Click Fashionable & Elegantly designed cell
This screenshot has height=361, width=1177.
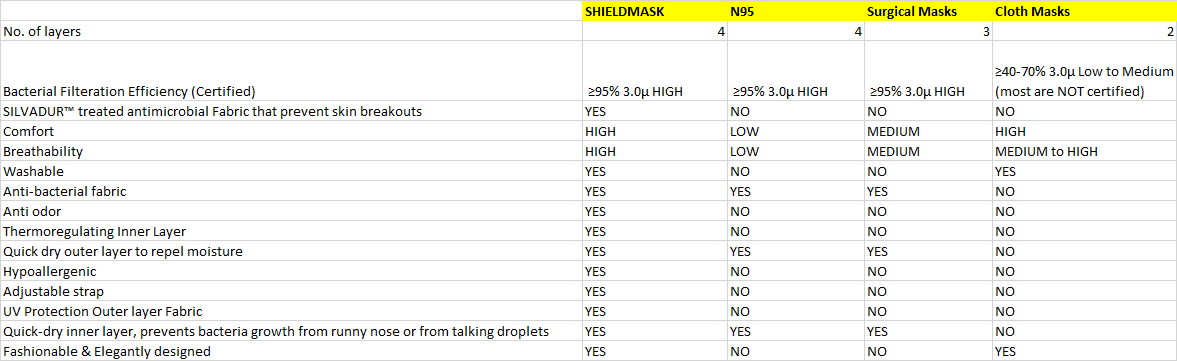292,350
